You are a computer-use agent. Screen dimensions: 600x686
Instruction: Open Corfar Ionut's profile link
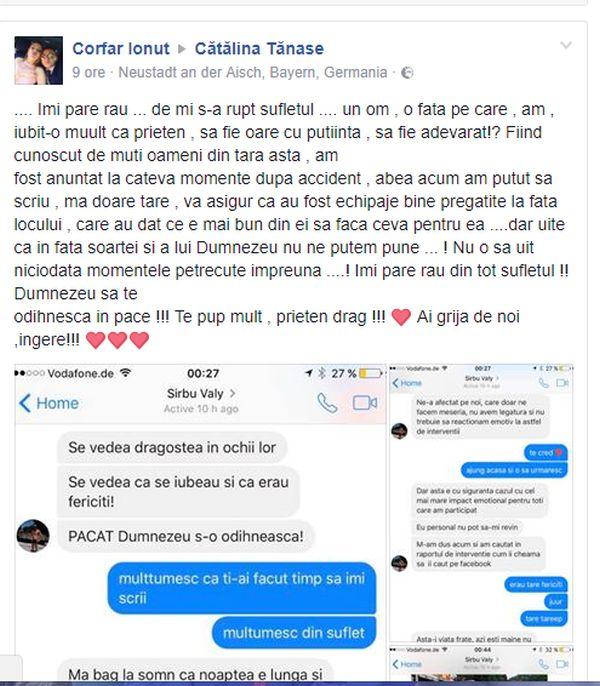(121, 48)
